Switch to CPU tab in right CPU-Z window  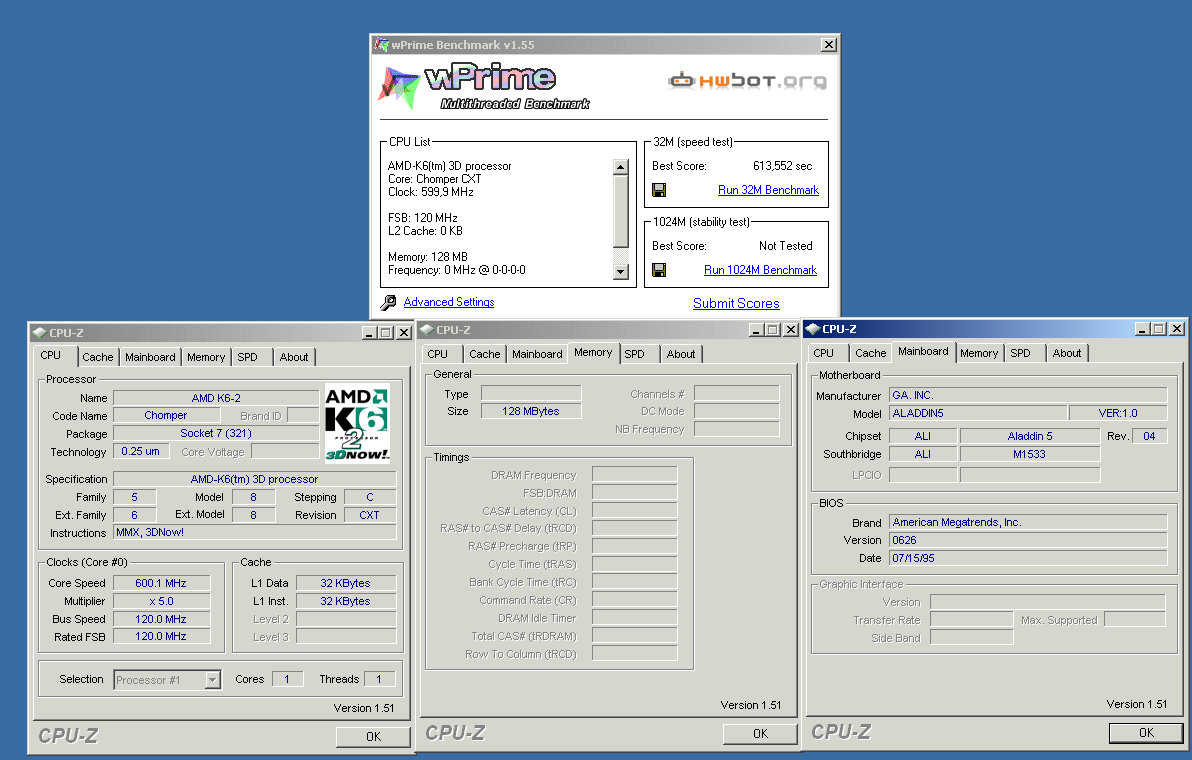[823, 353]
